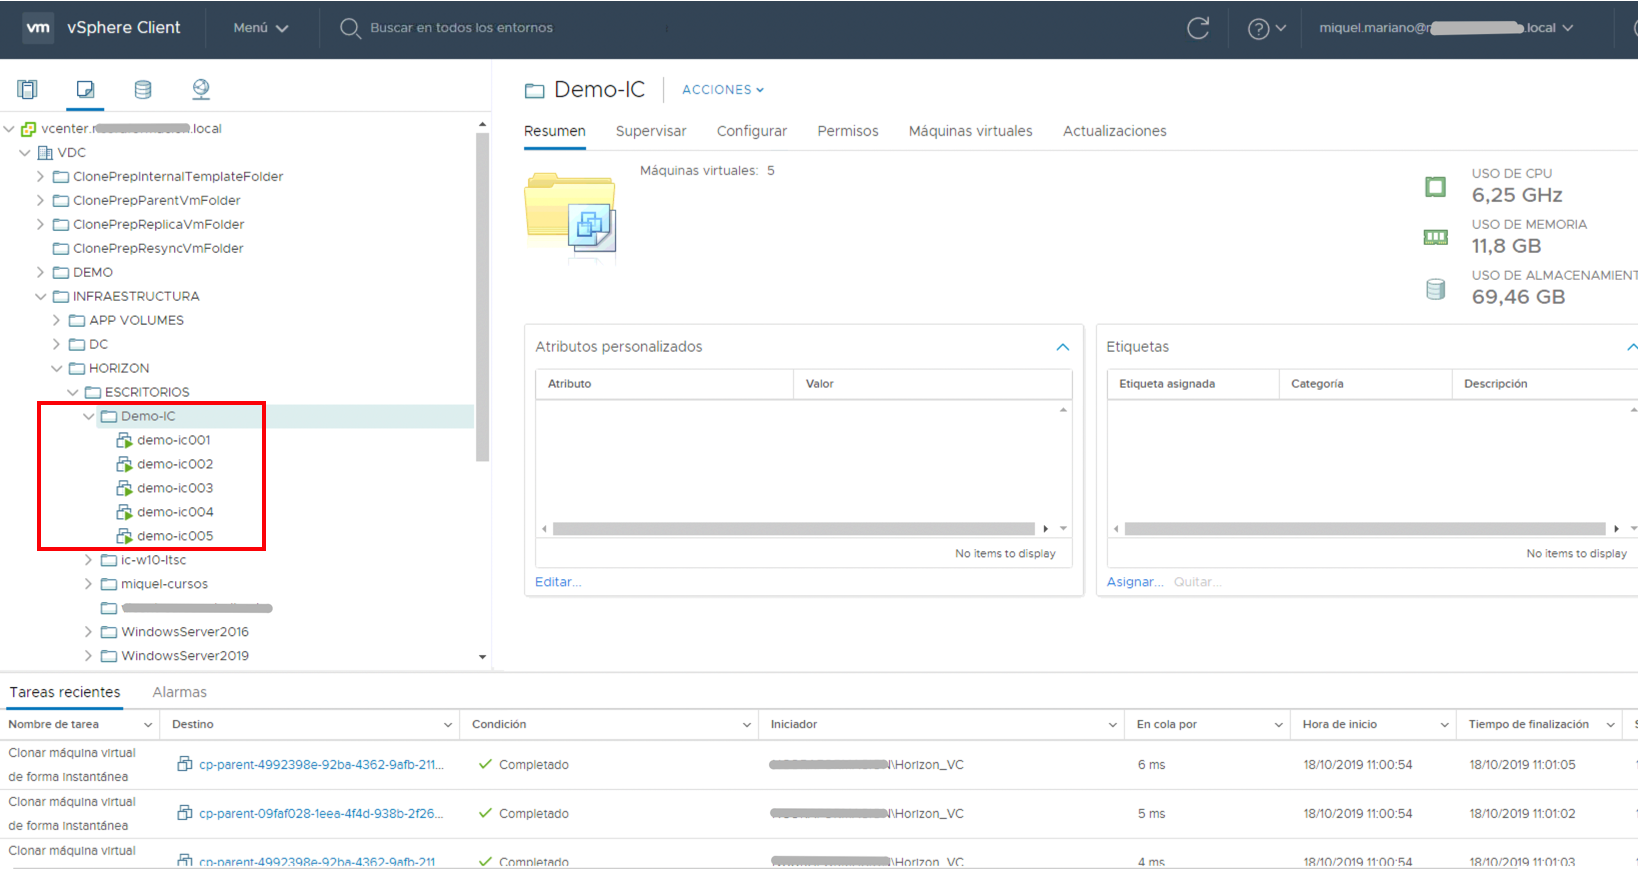Click the inventory tree vertical scrollbar
This screenshot has width=1638, height=869.
(x=482, y=297)
